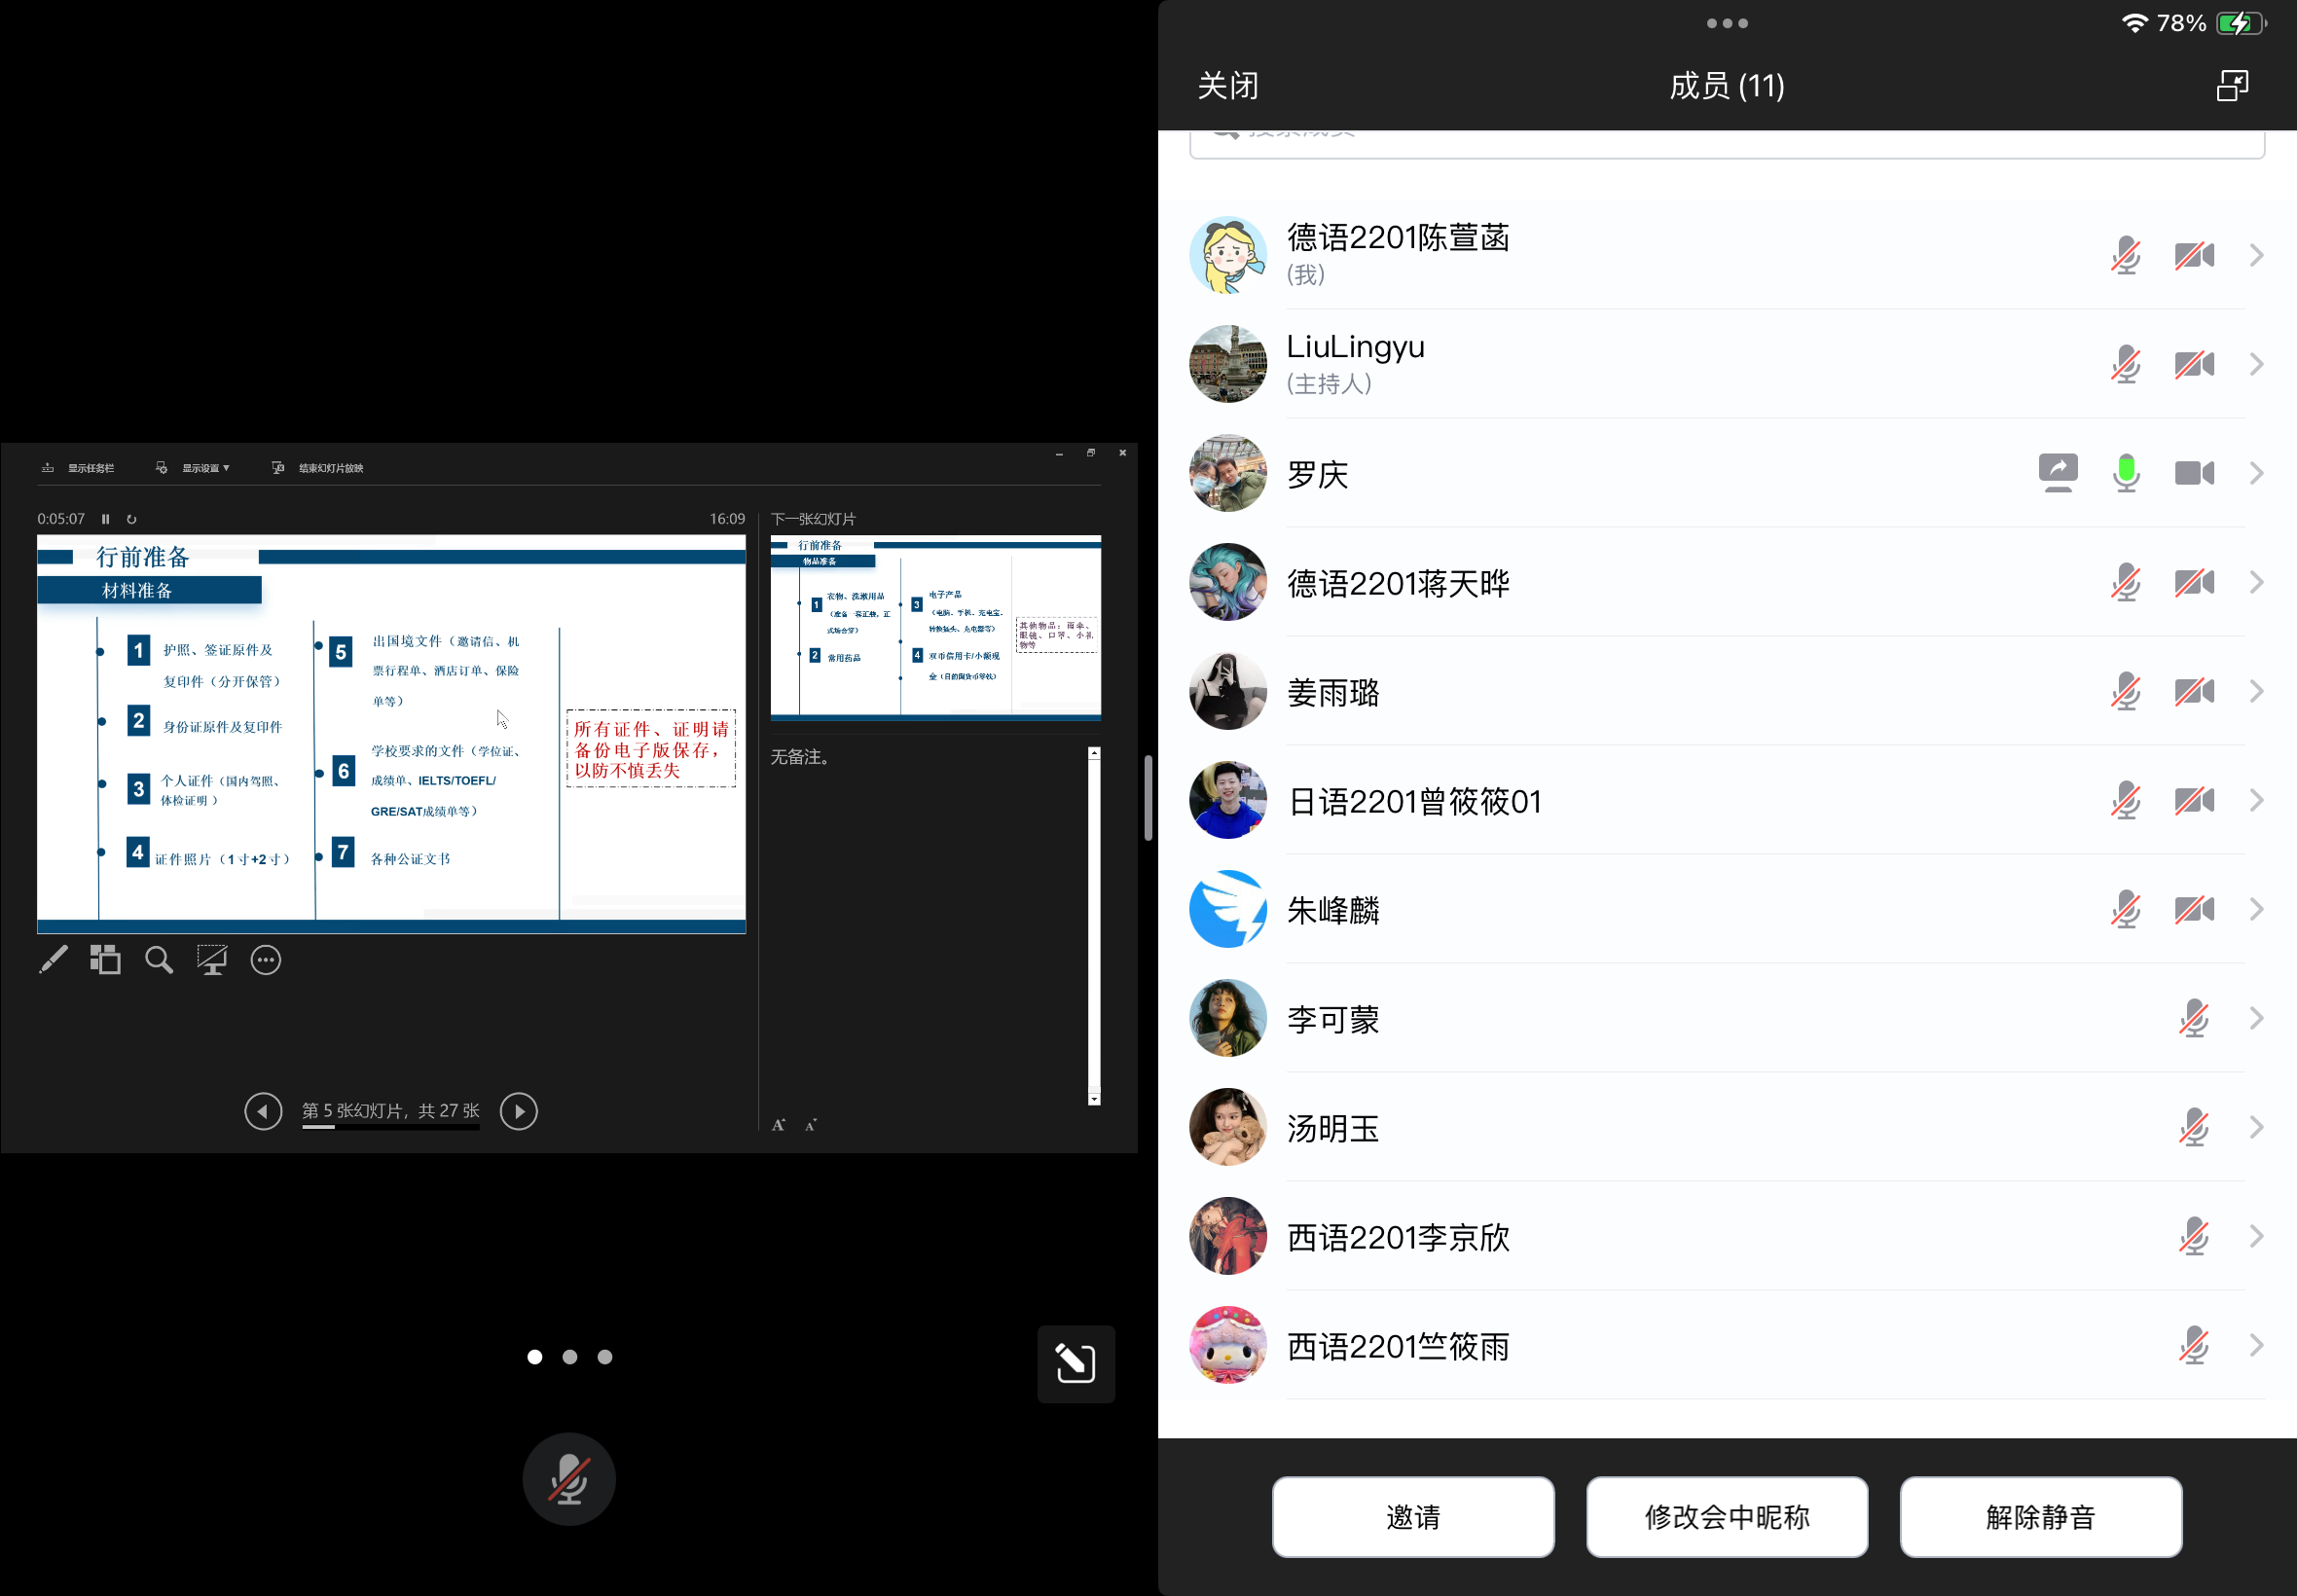Toggle 罗庆's green microphone icon
2297x1596 pixels.
(x=2125, y=473)
